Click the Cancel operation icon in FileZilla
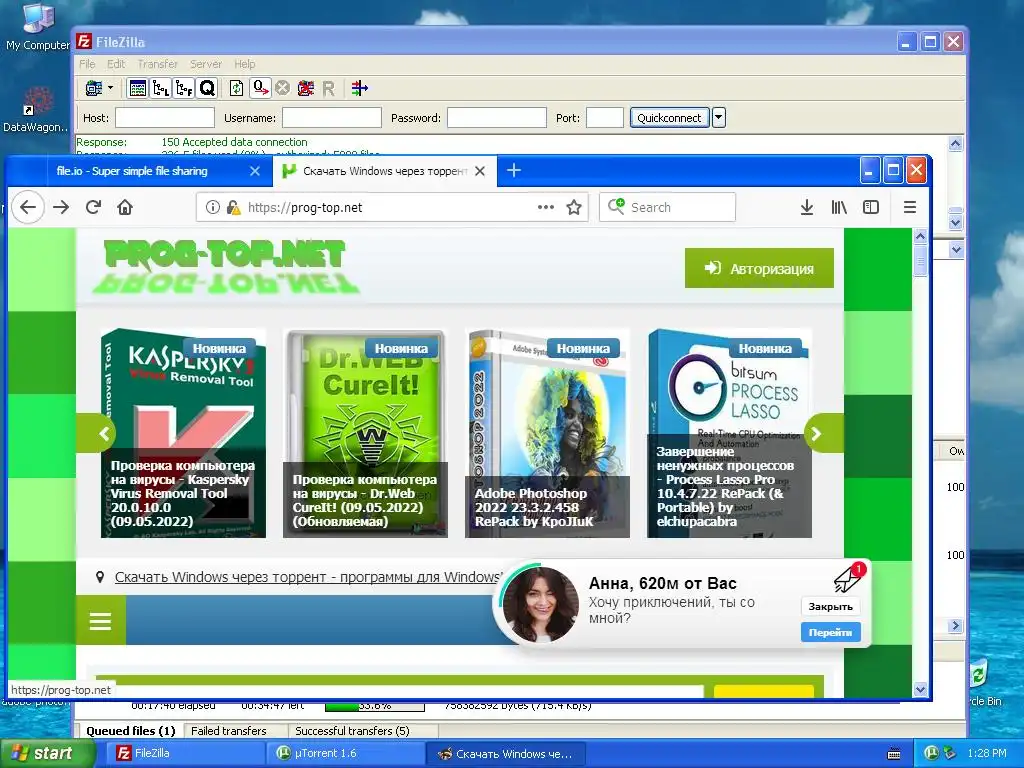This screenshot has height=768, width=1024. point(282,88)
